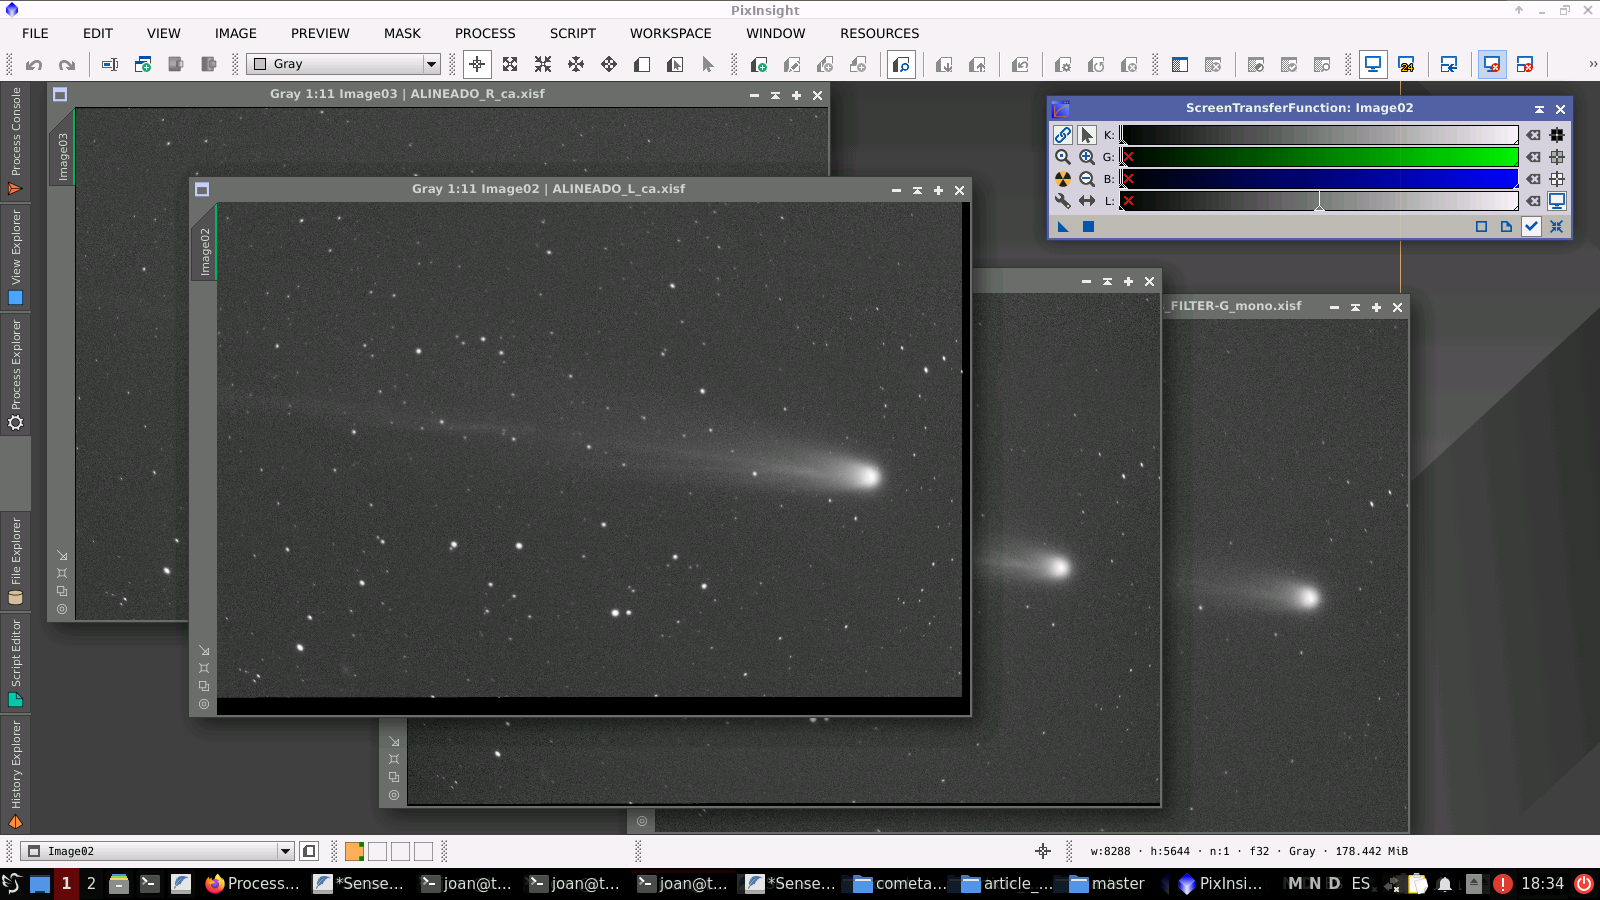
Task: Select the zoom-out tool in ScreenTransferFunction
Action: [x=1086, y=179]
